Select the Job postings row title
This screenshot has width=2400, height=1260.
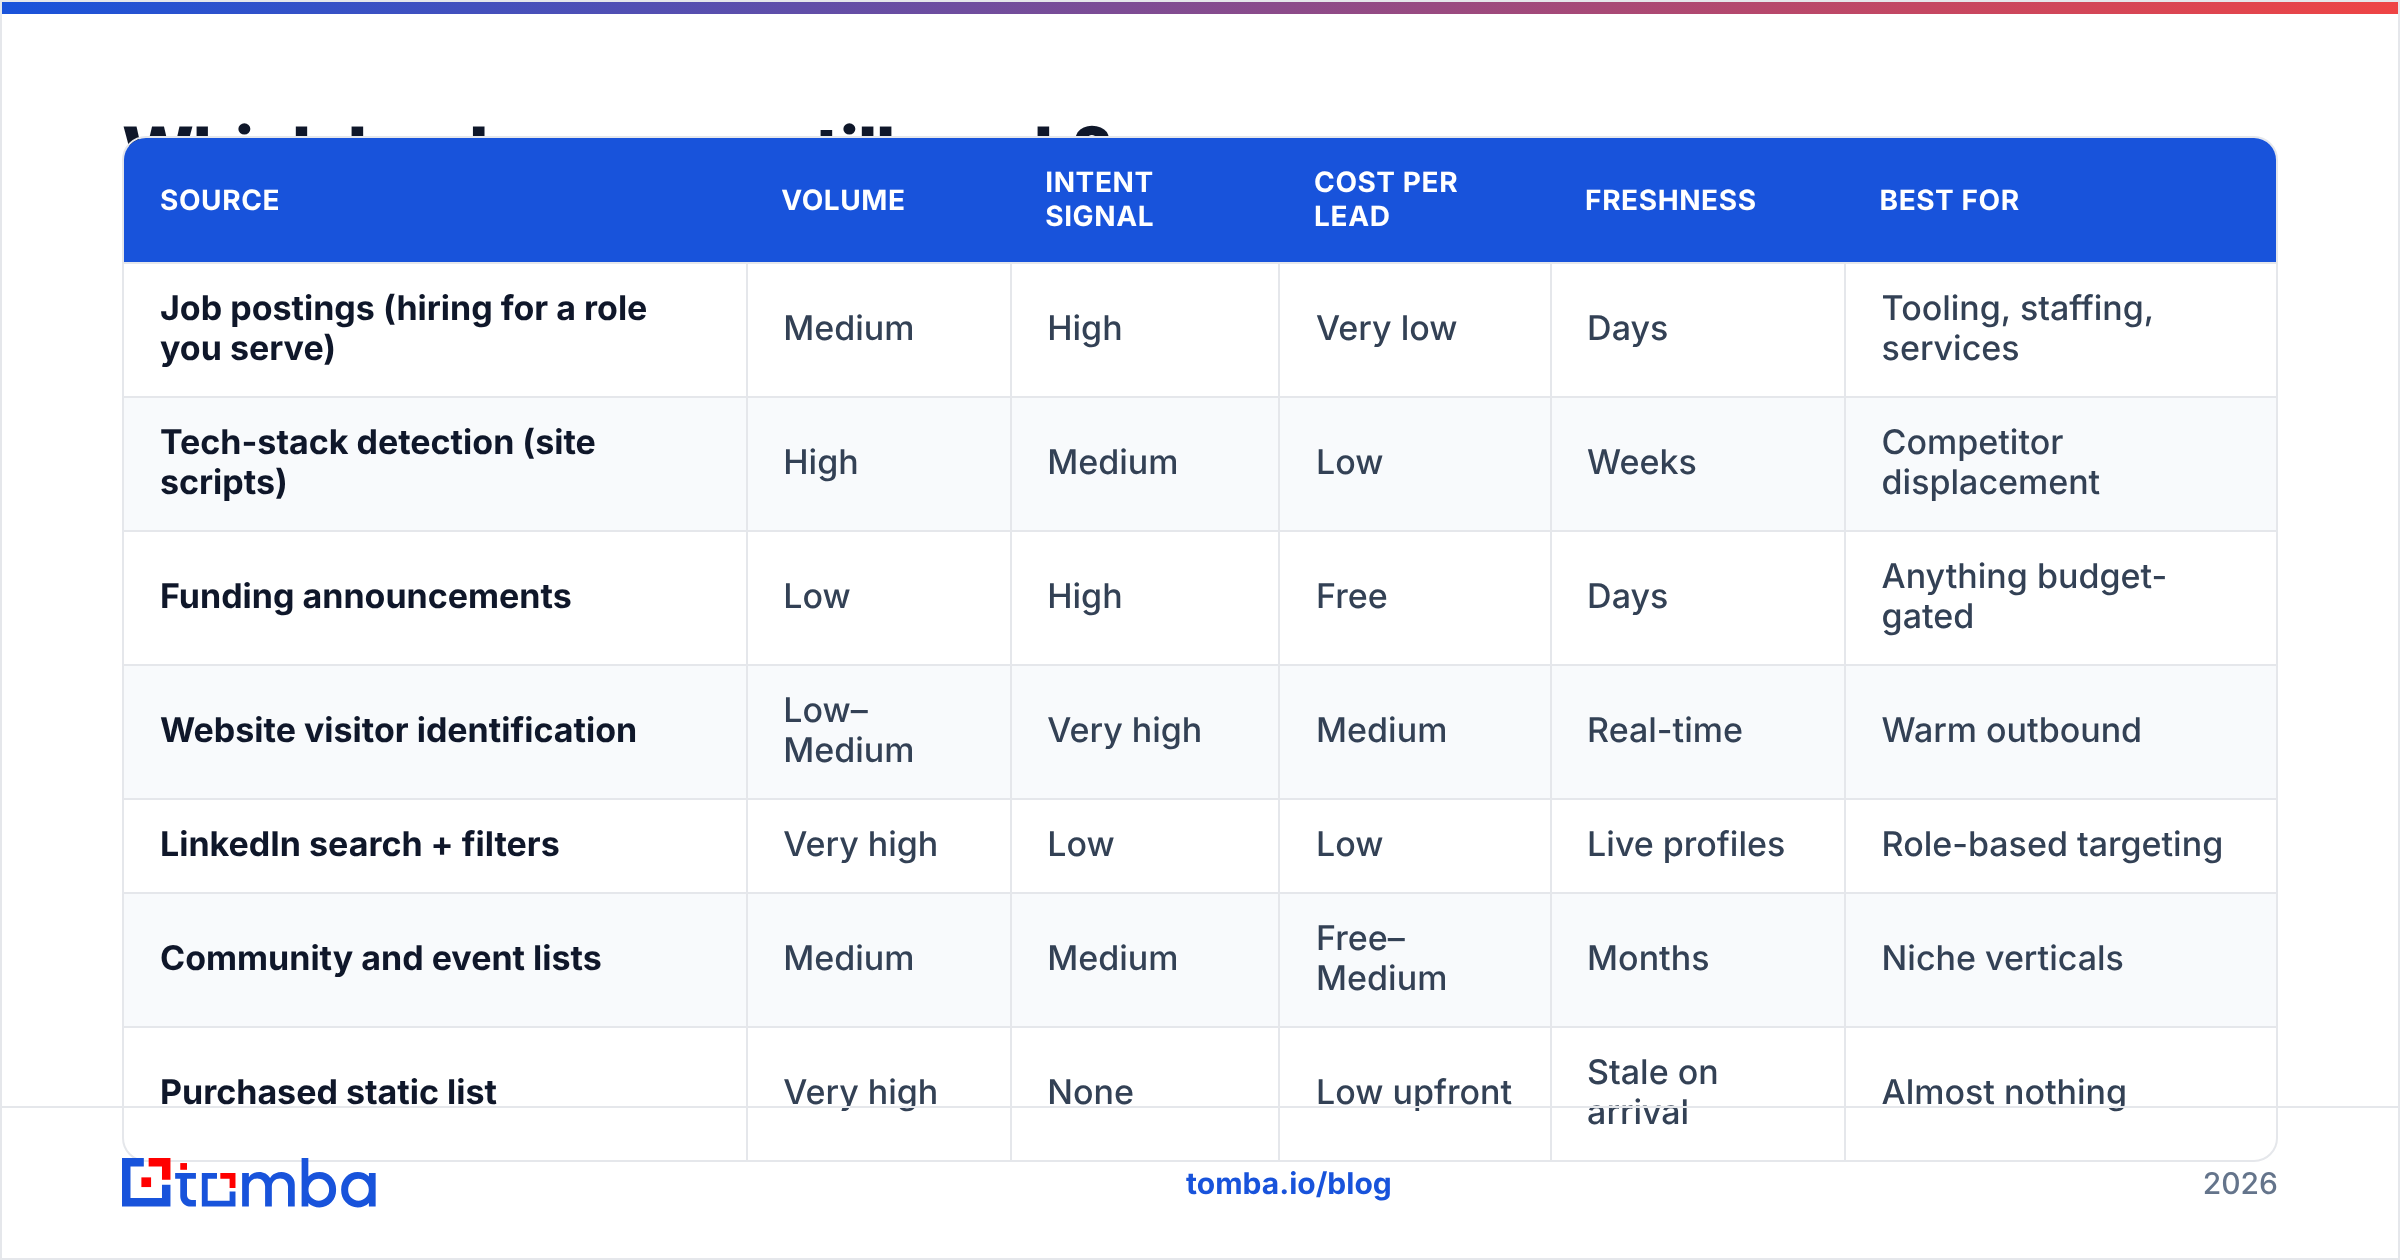[x=403, y=328]
